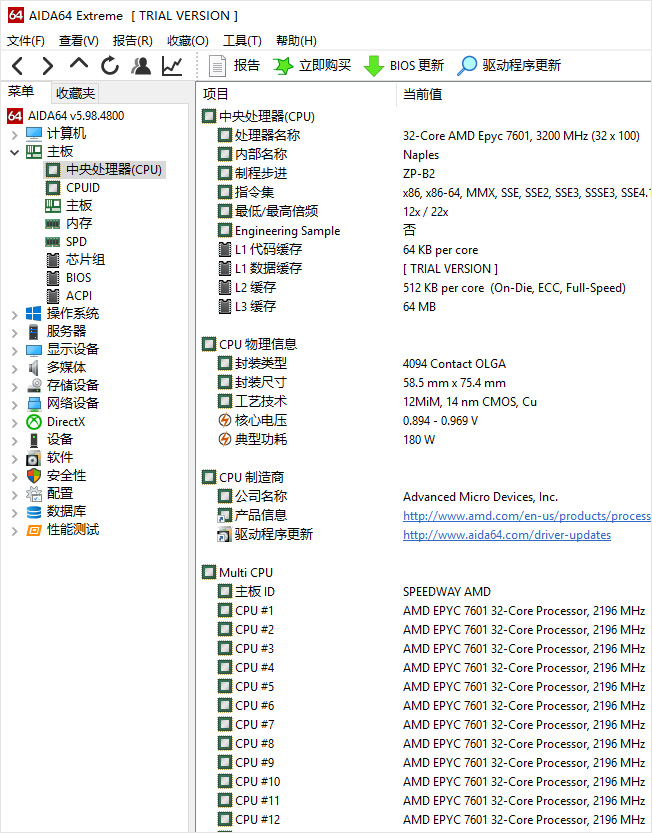Go up one level with the up arrow

79,64
